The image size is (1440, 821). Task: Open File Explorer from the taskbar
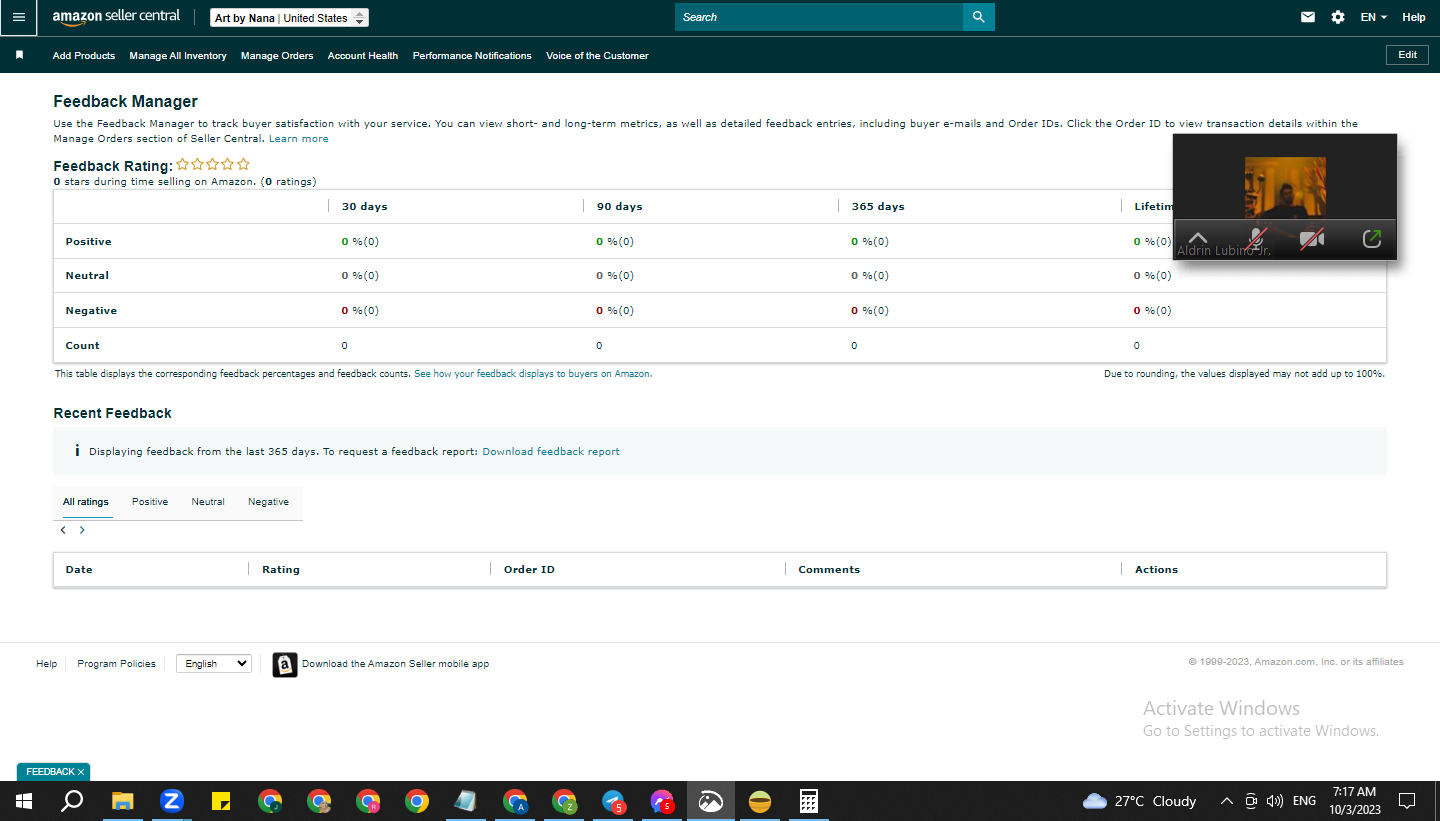click(x=122, y=801)
